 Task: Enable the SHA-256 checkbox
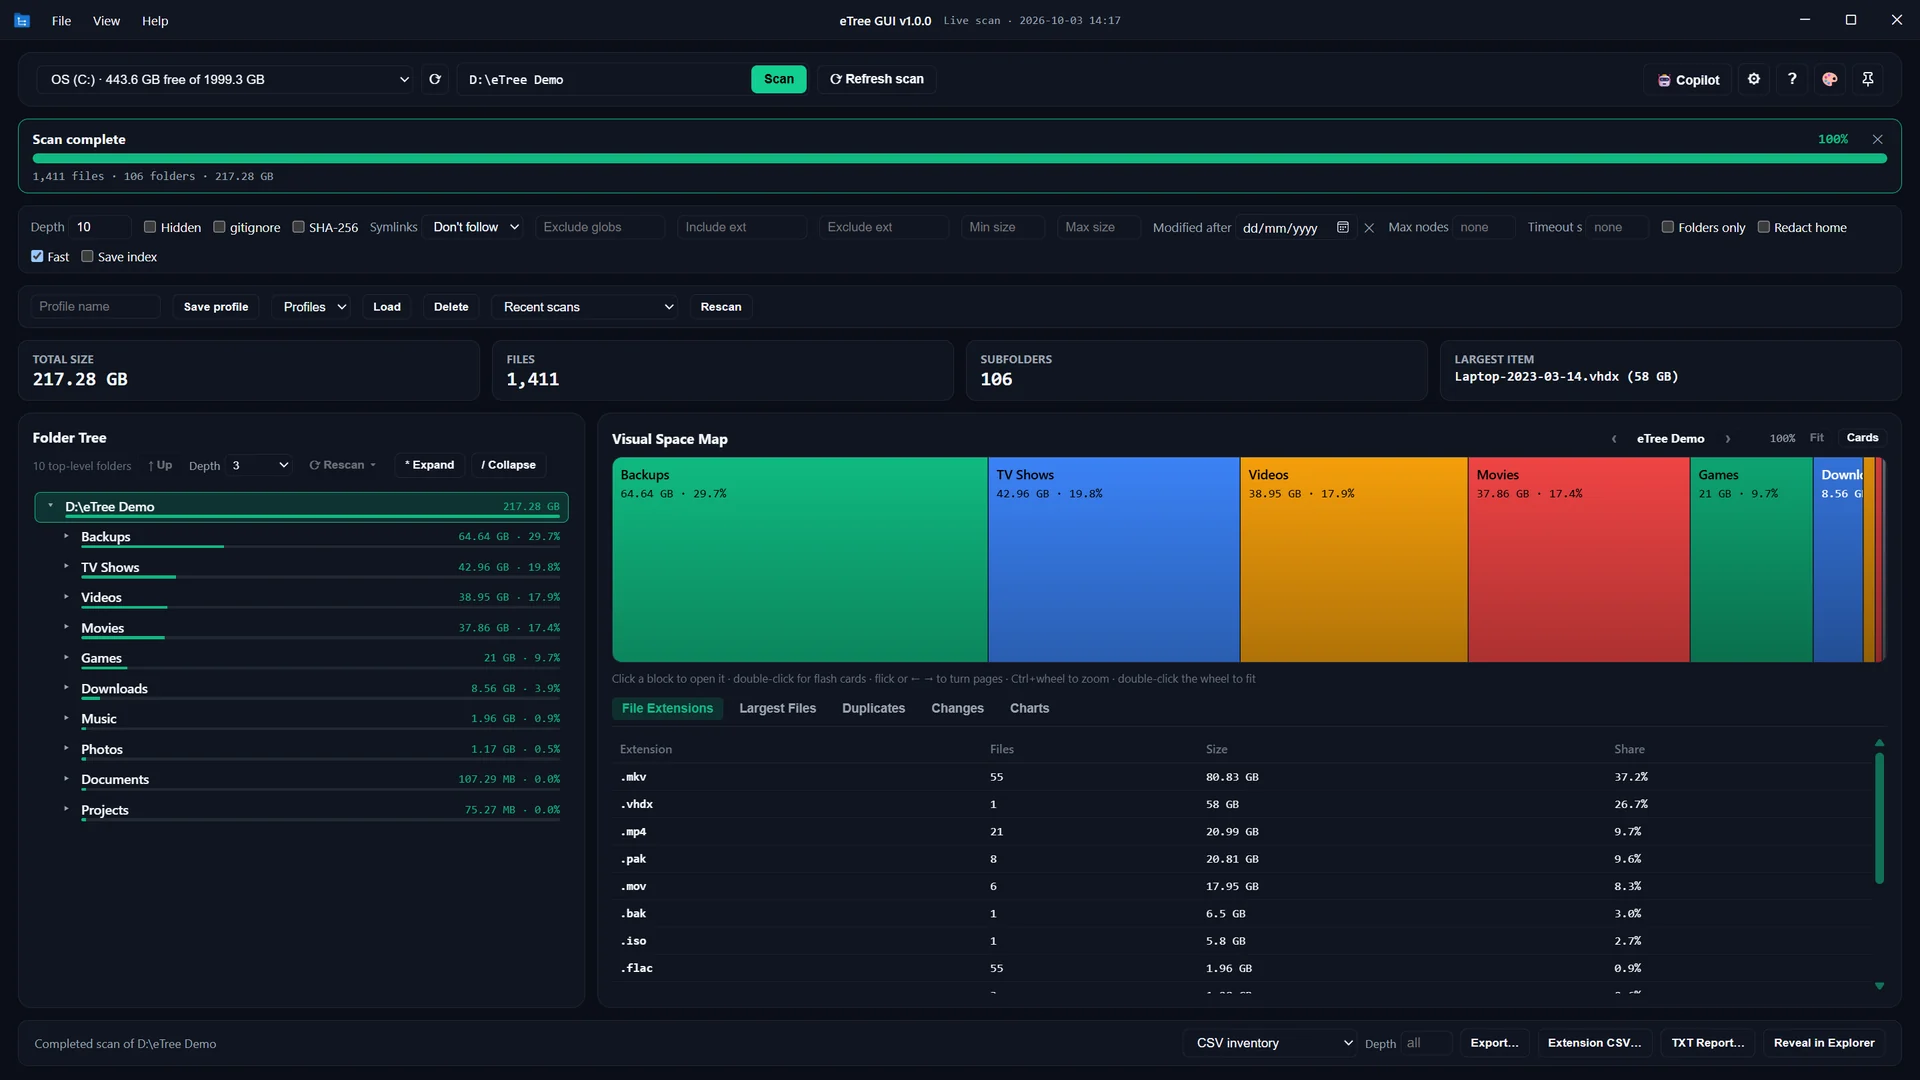(x=298, y=227)
